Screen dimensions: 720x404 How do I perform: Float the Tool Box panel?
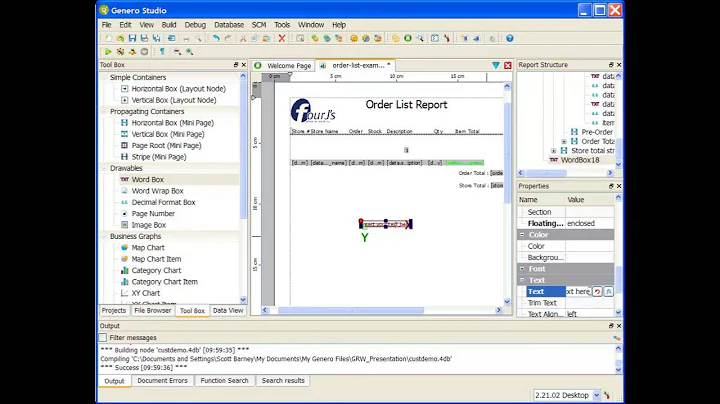[x=236, y=65]
